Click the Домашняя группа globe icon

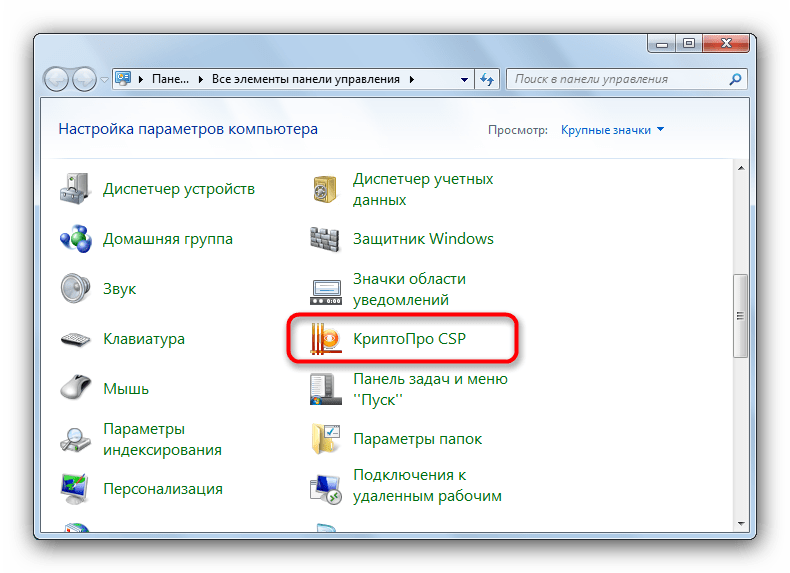click(x=76, y=239)
